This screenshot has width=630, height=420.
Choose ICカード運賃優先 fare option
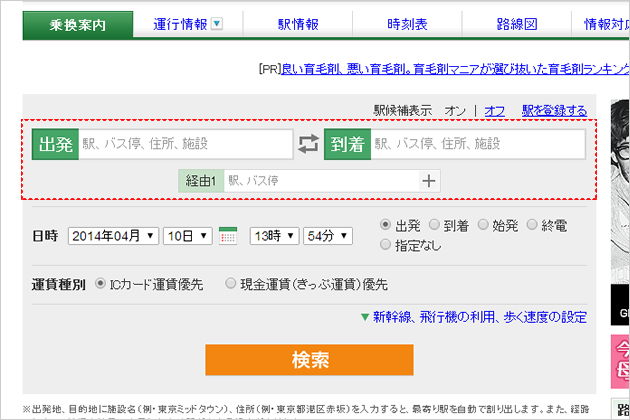click(x=100, y=284)
